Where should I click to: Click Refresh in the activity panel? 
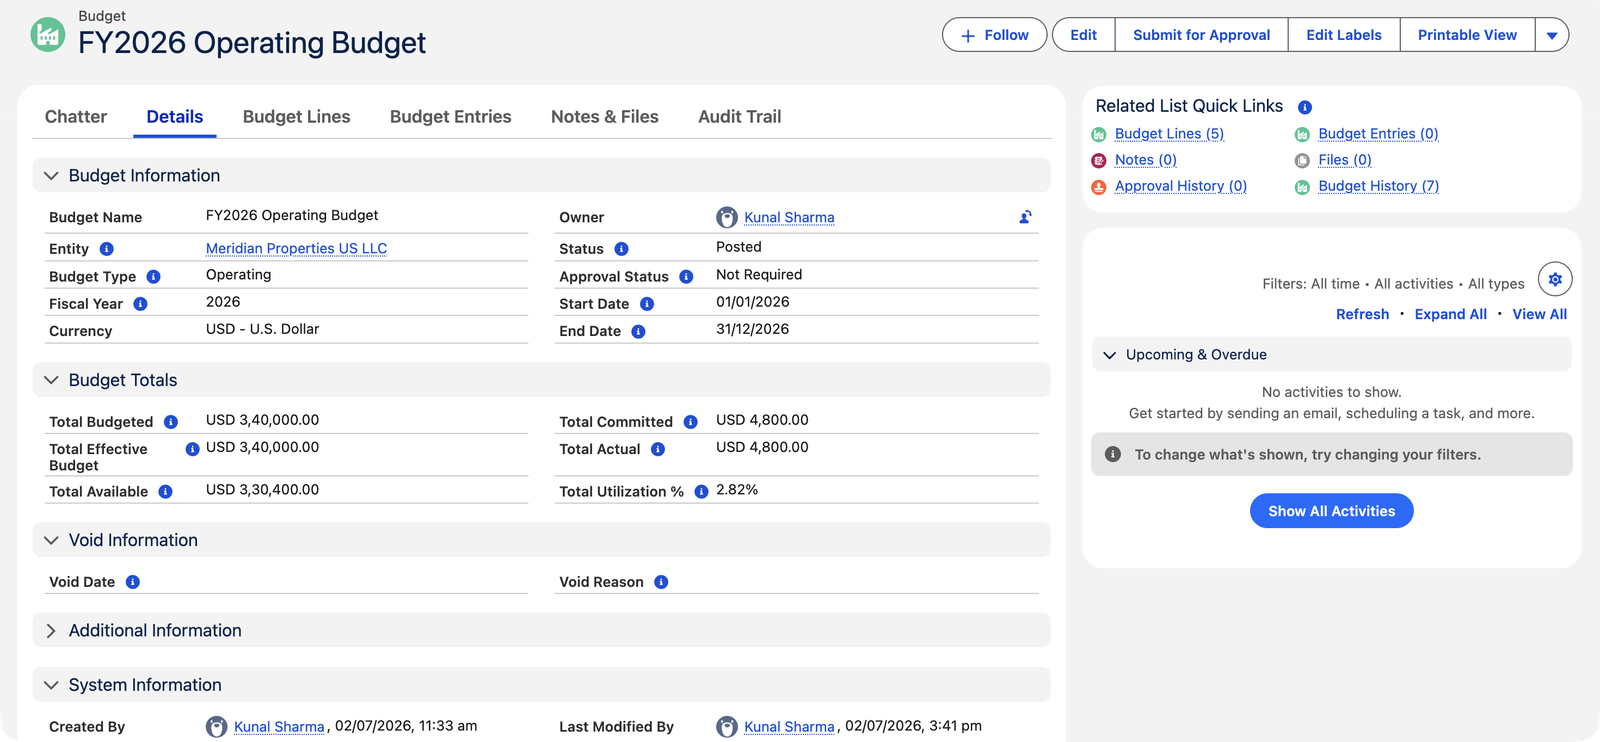coord(1363,314)
